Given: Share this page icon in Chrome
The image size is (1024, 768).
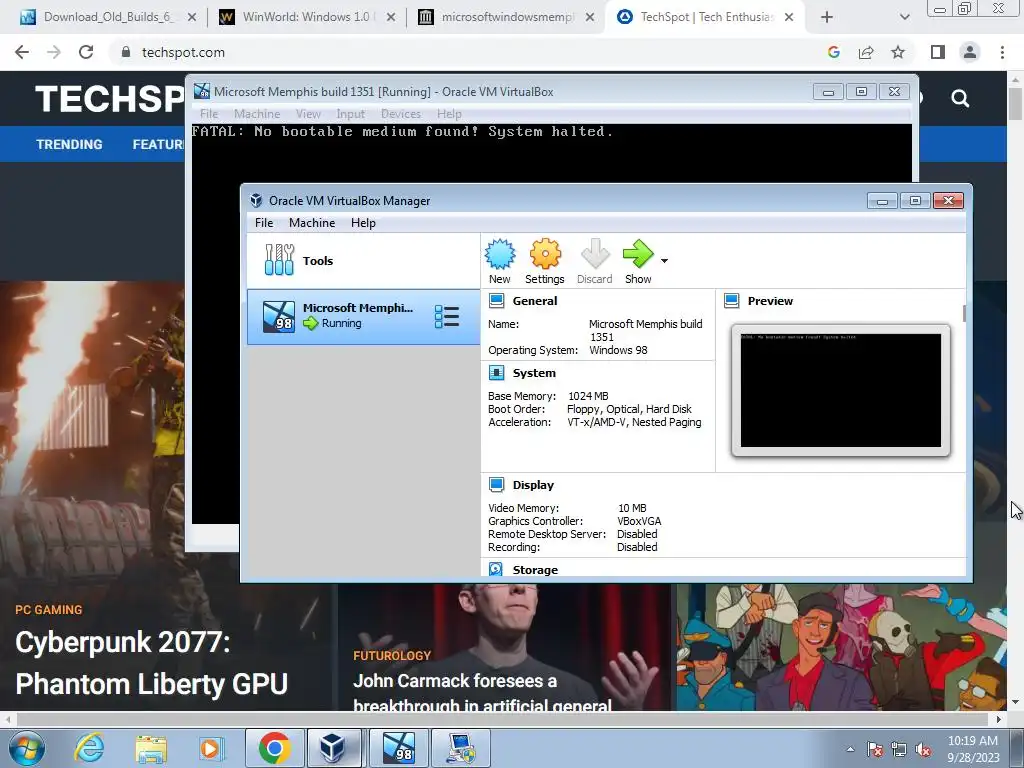Looking at the screenshot, I should click(x=866, y=52).
